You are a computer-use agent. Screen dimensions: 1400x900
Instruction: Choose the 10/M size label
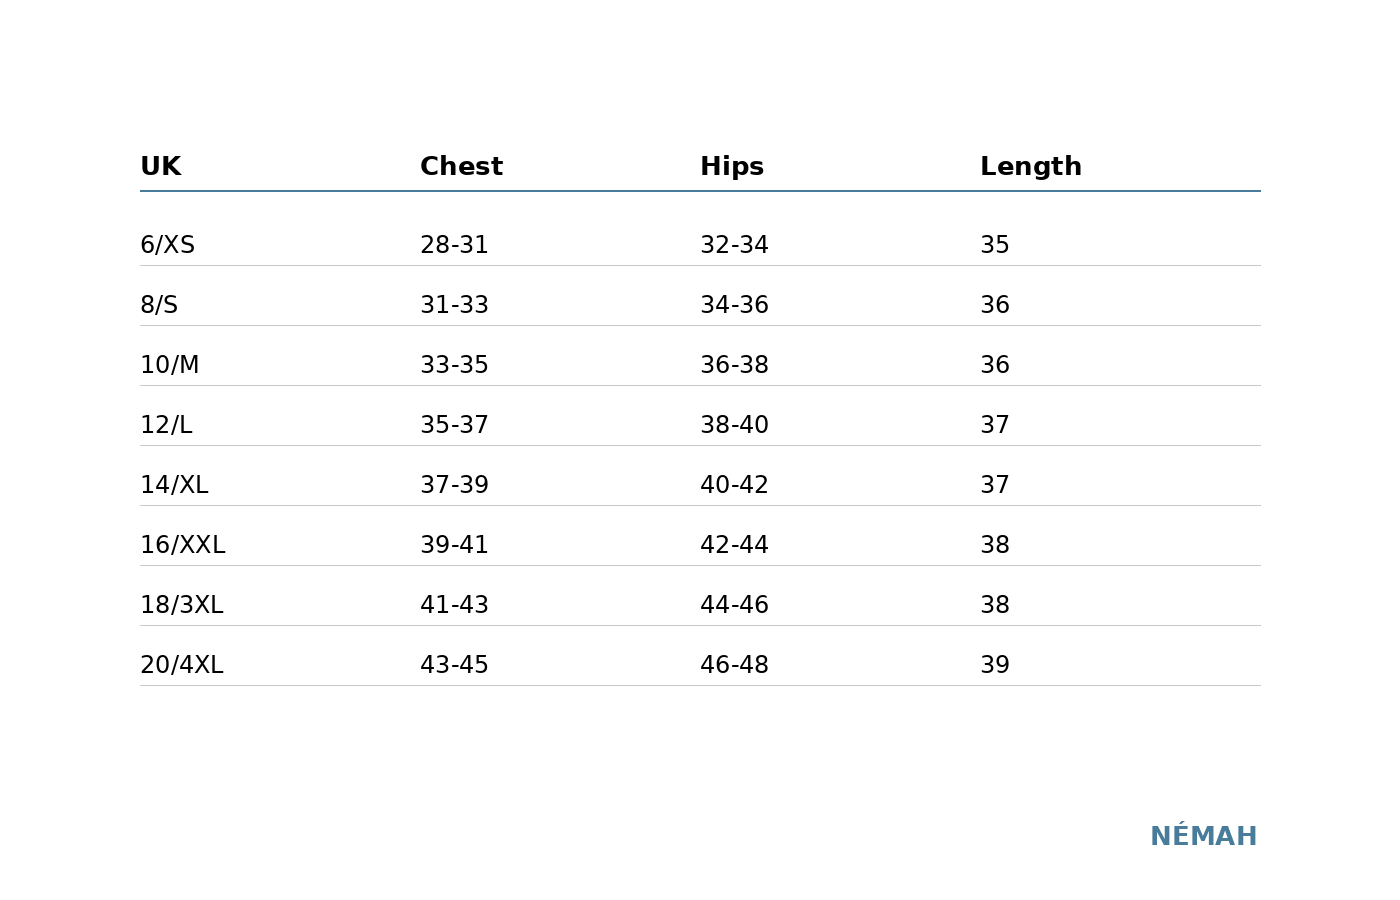coord(169,365)
